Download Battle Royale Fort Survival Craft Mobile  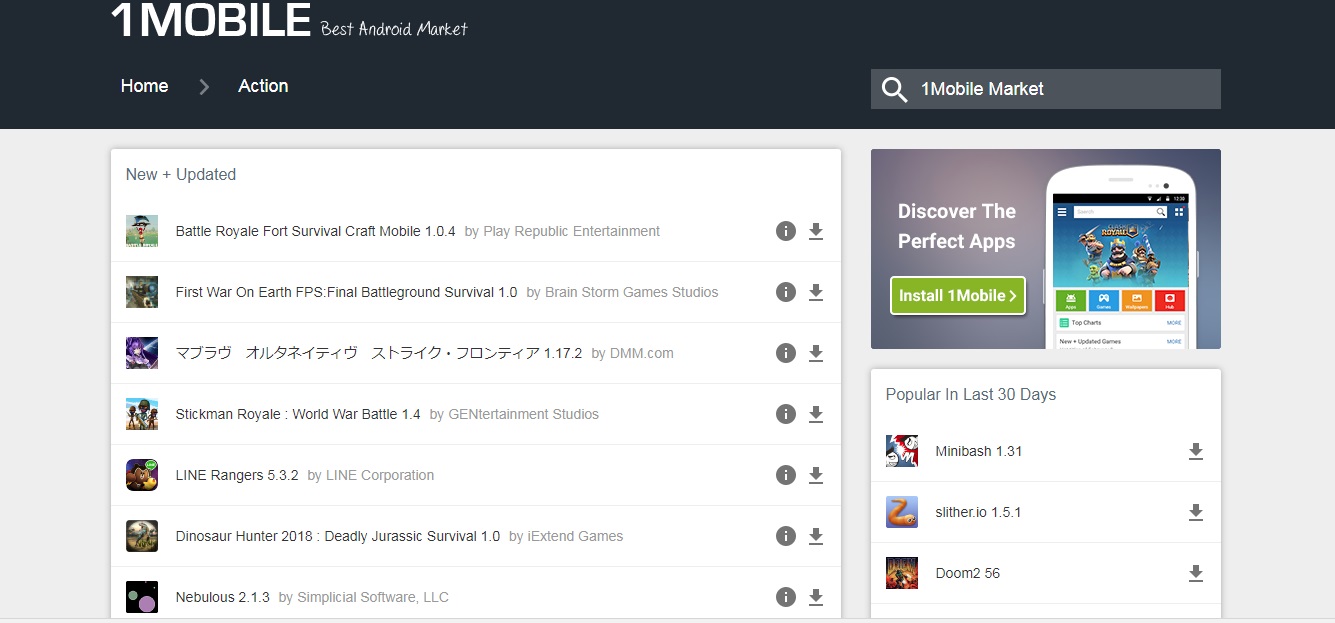[x=816, y=232]
